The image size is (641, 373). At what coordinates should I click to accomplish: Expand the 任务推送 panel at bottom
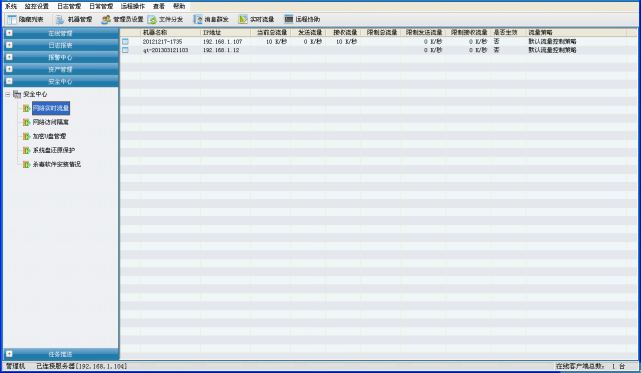pyautogui.click(x=61, y=354)
